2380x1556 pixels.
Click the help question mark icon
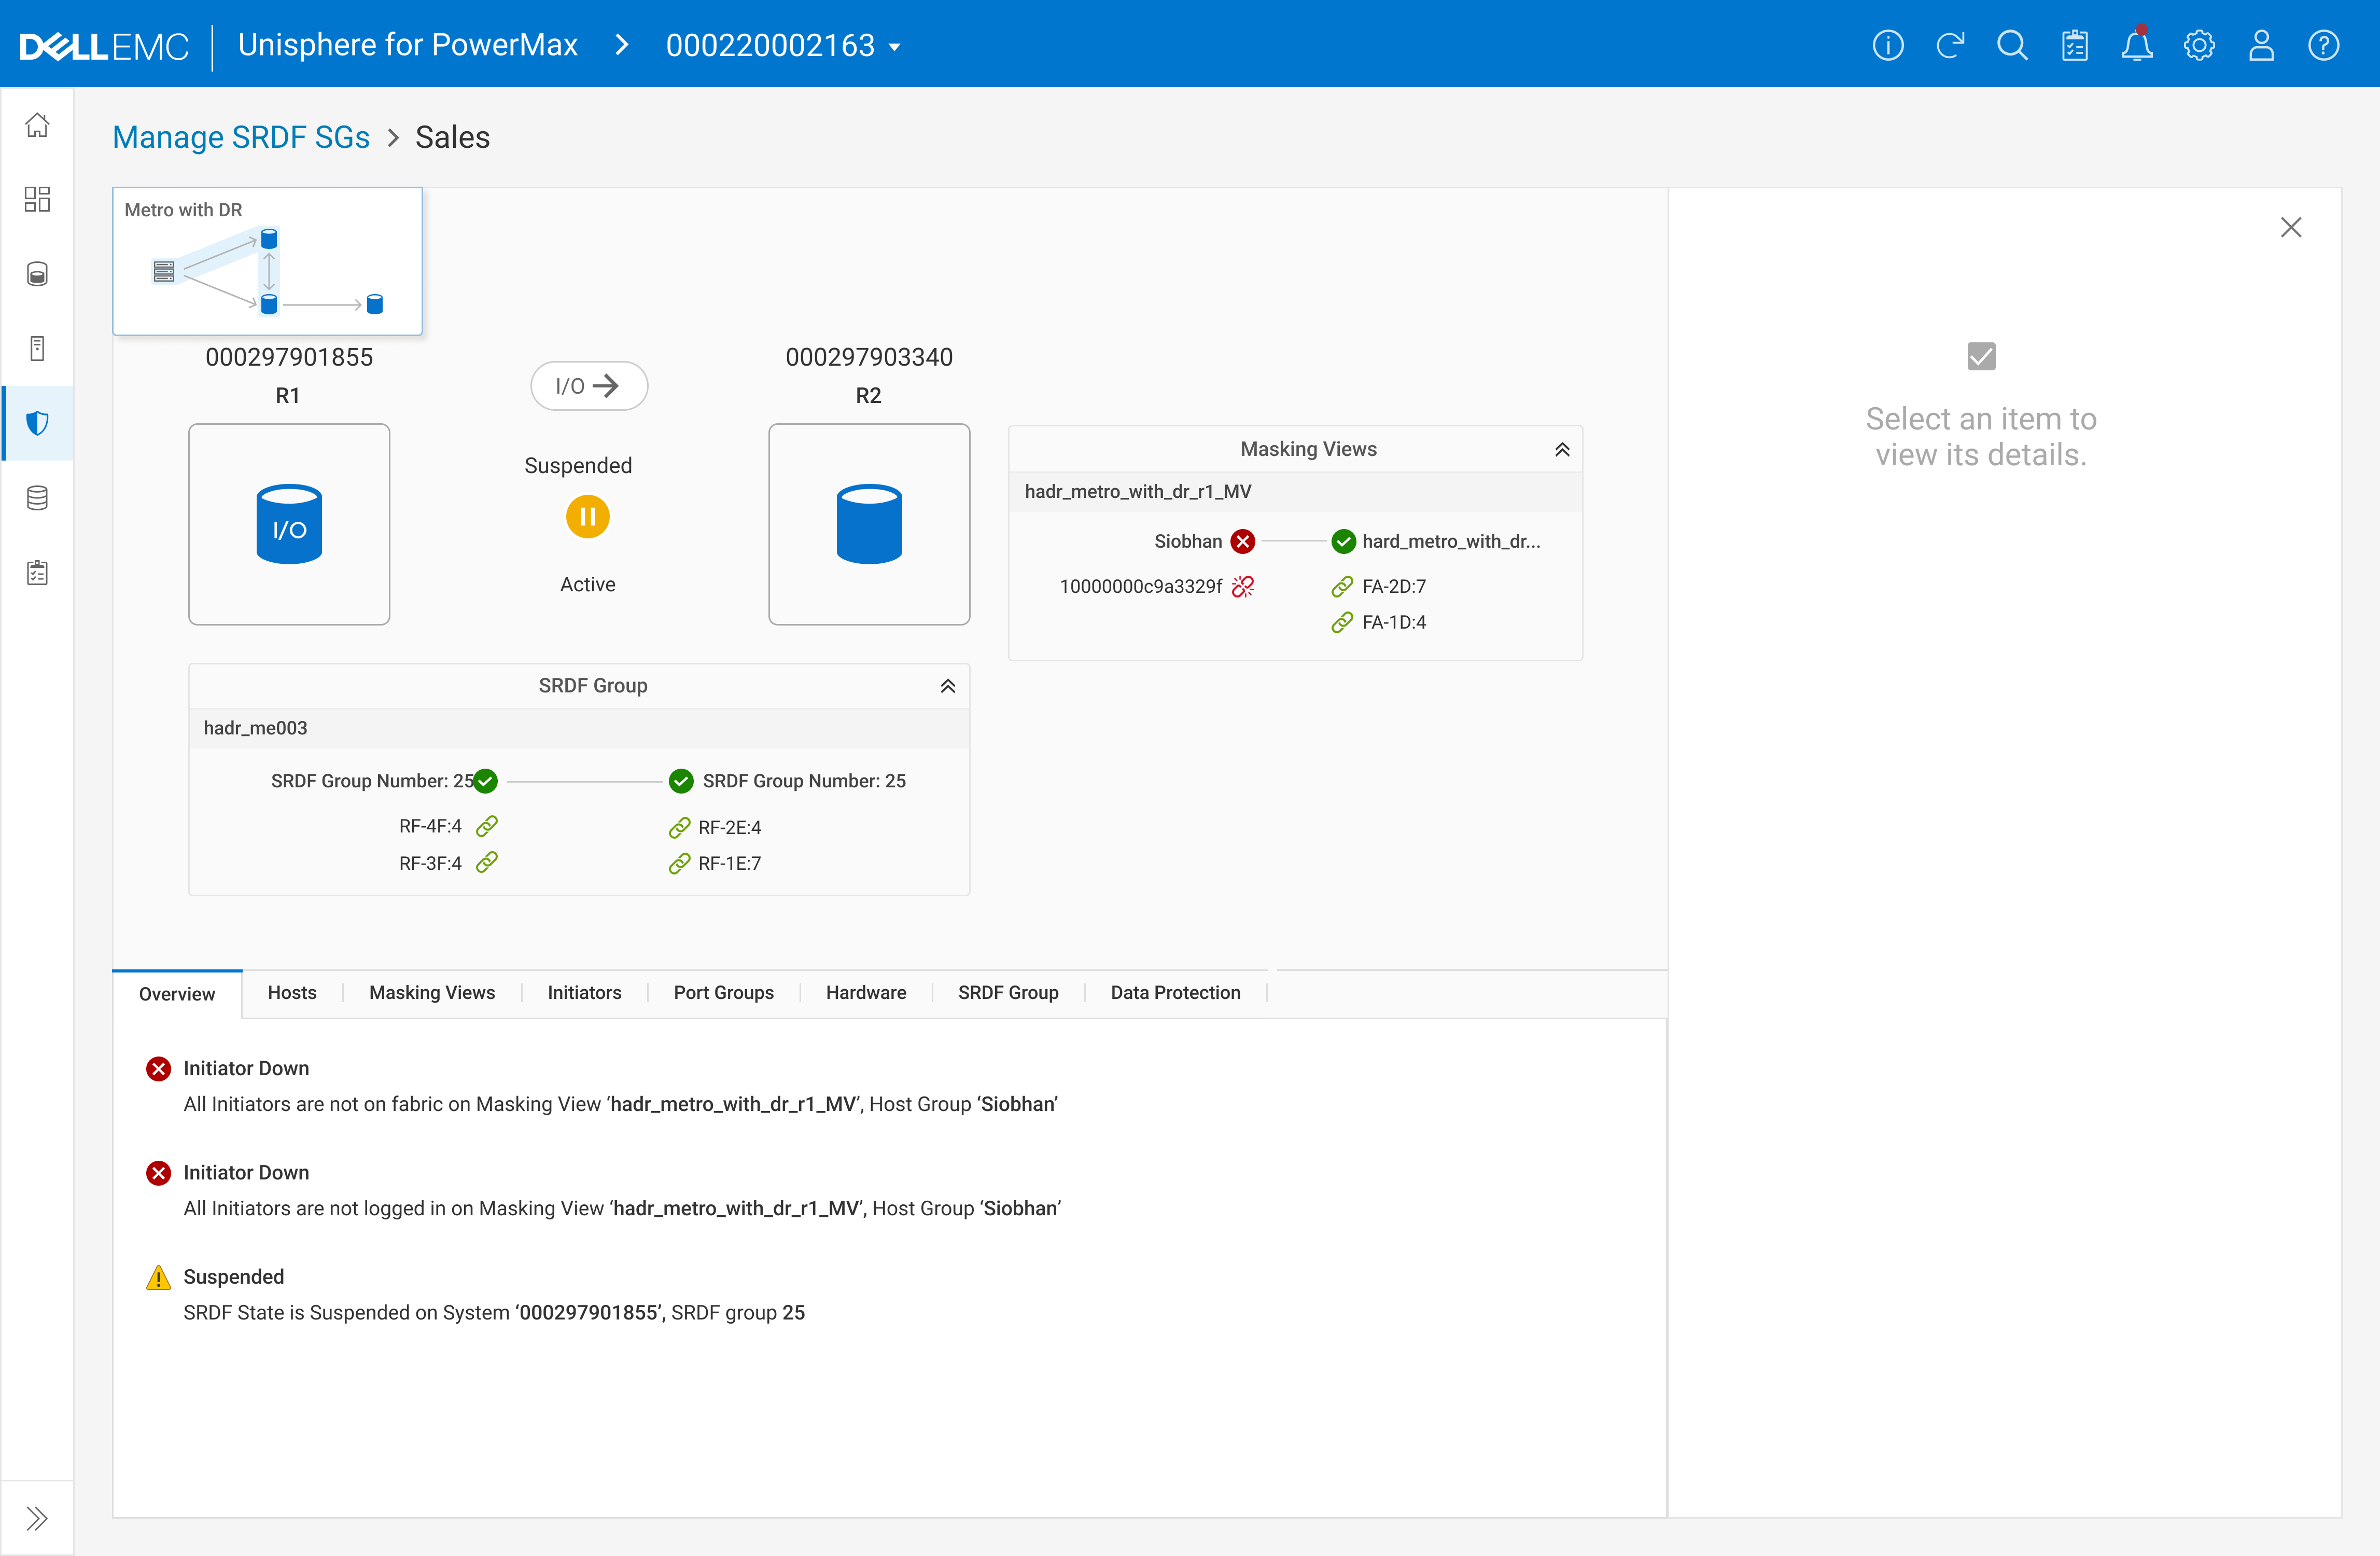coord(2322,46)
